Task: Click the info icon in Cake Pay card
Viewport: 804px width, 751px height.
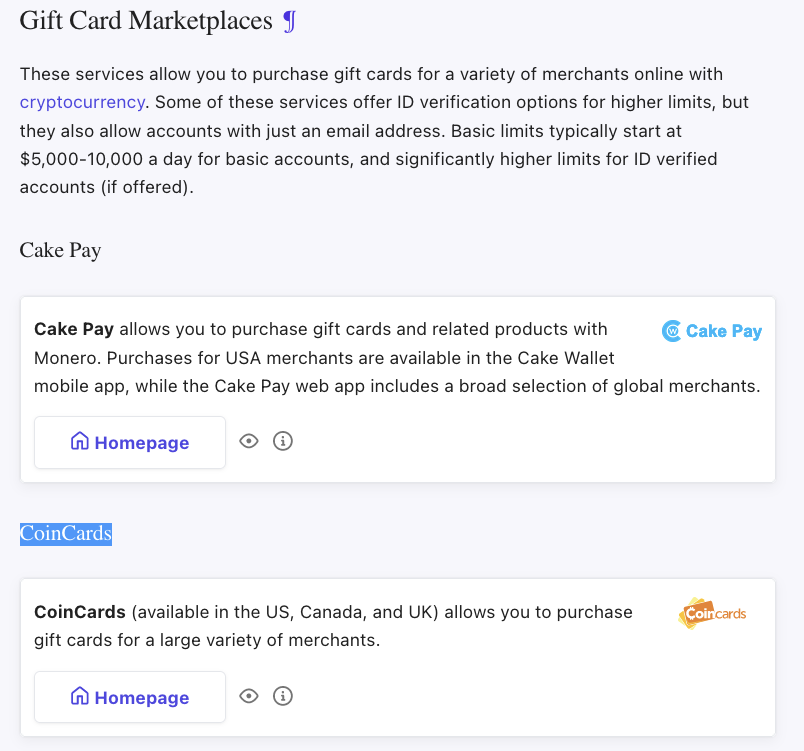Action: coord(283,441)
